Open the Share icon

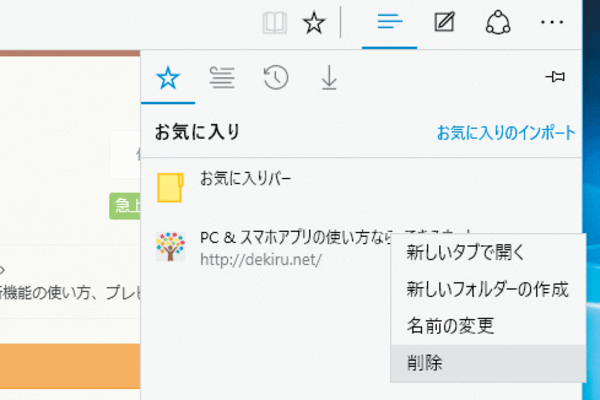pos(498,23)
